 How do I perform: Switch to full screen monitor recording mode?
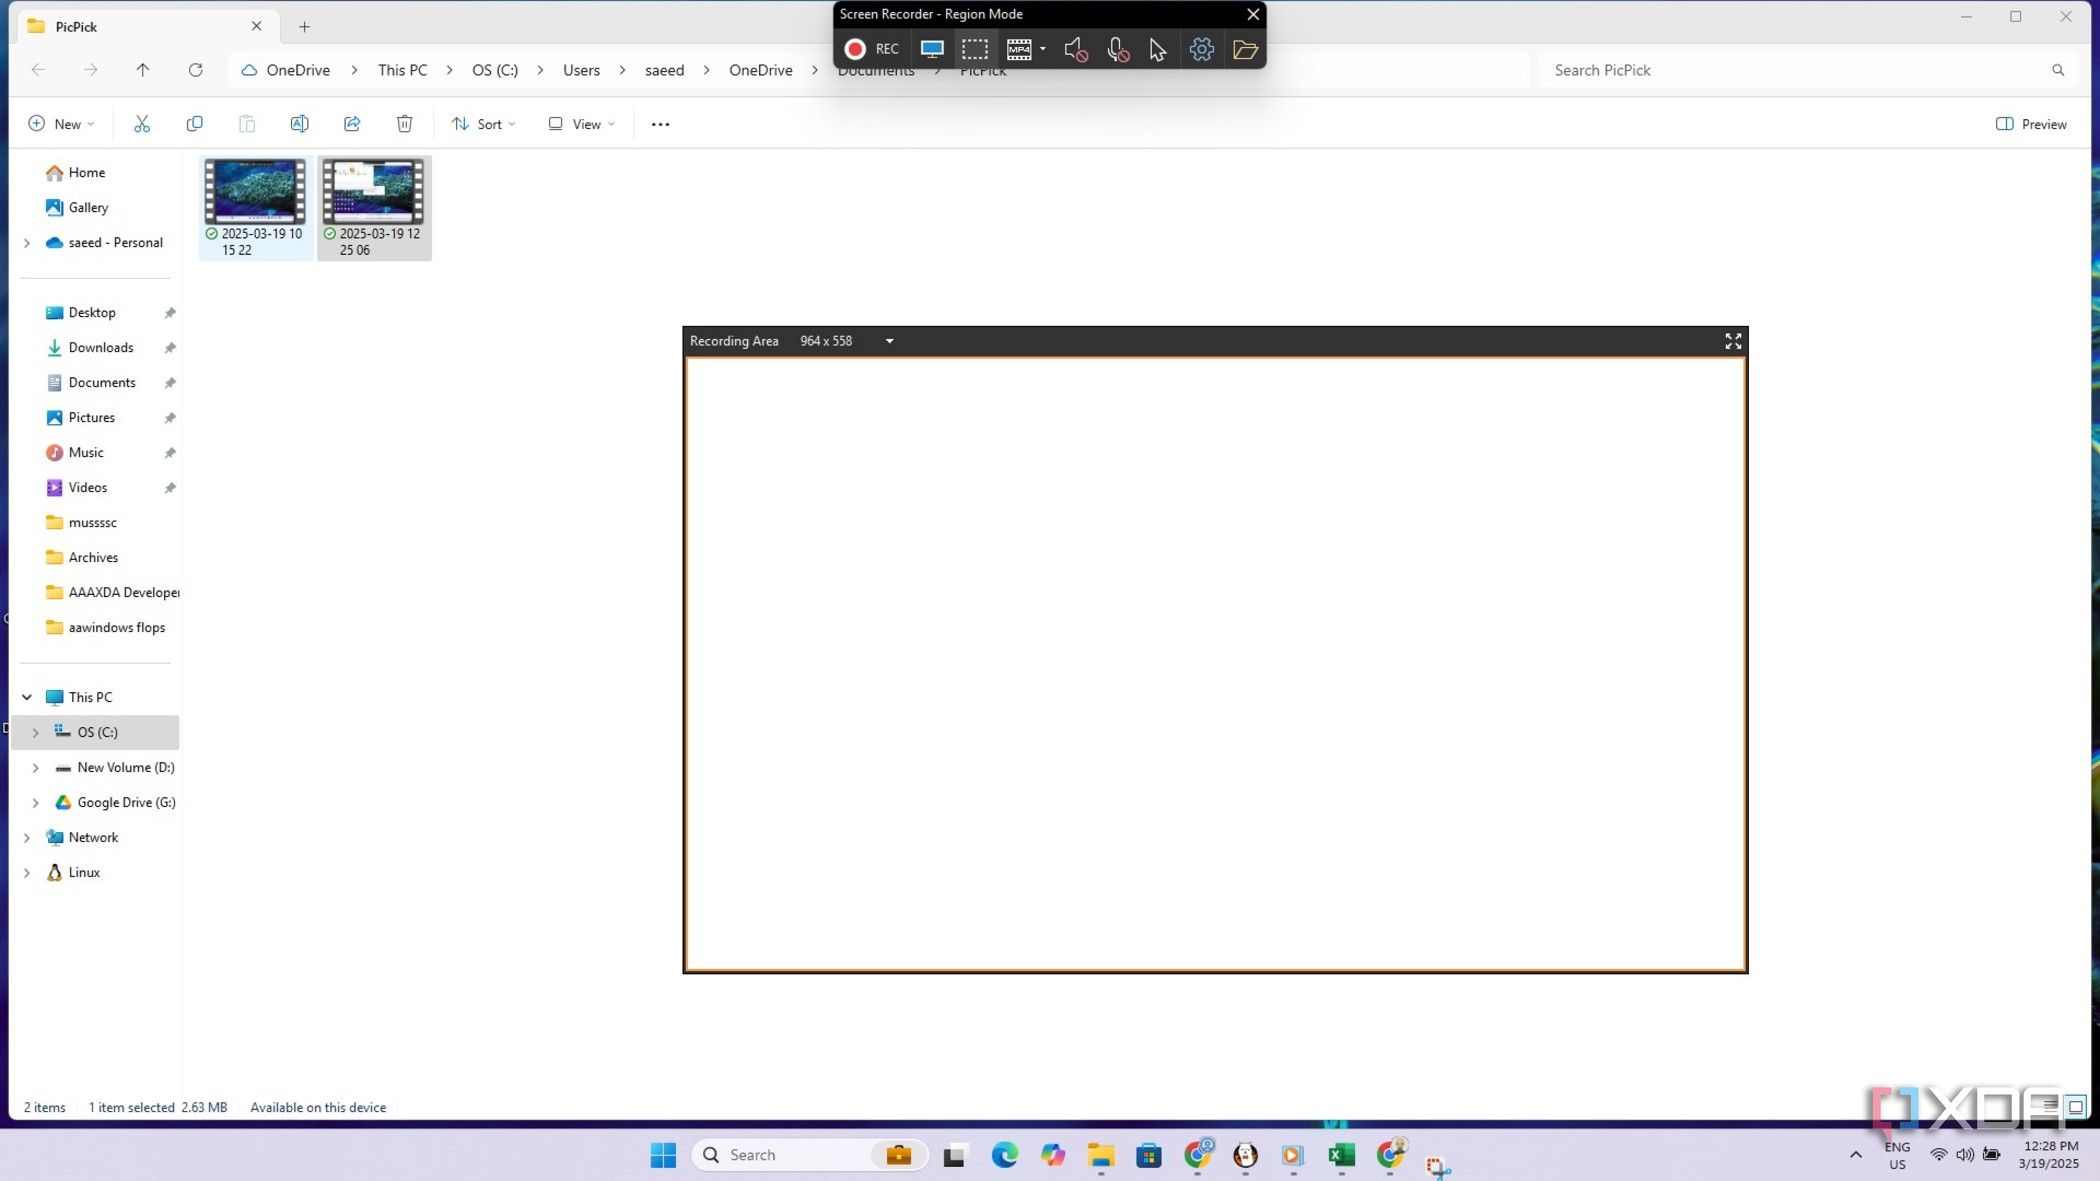click(x=931, y=49)
